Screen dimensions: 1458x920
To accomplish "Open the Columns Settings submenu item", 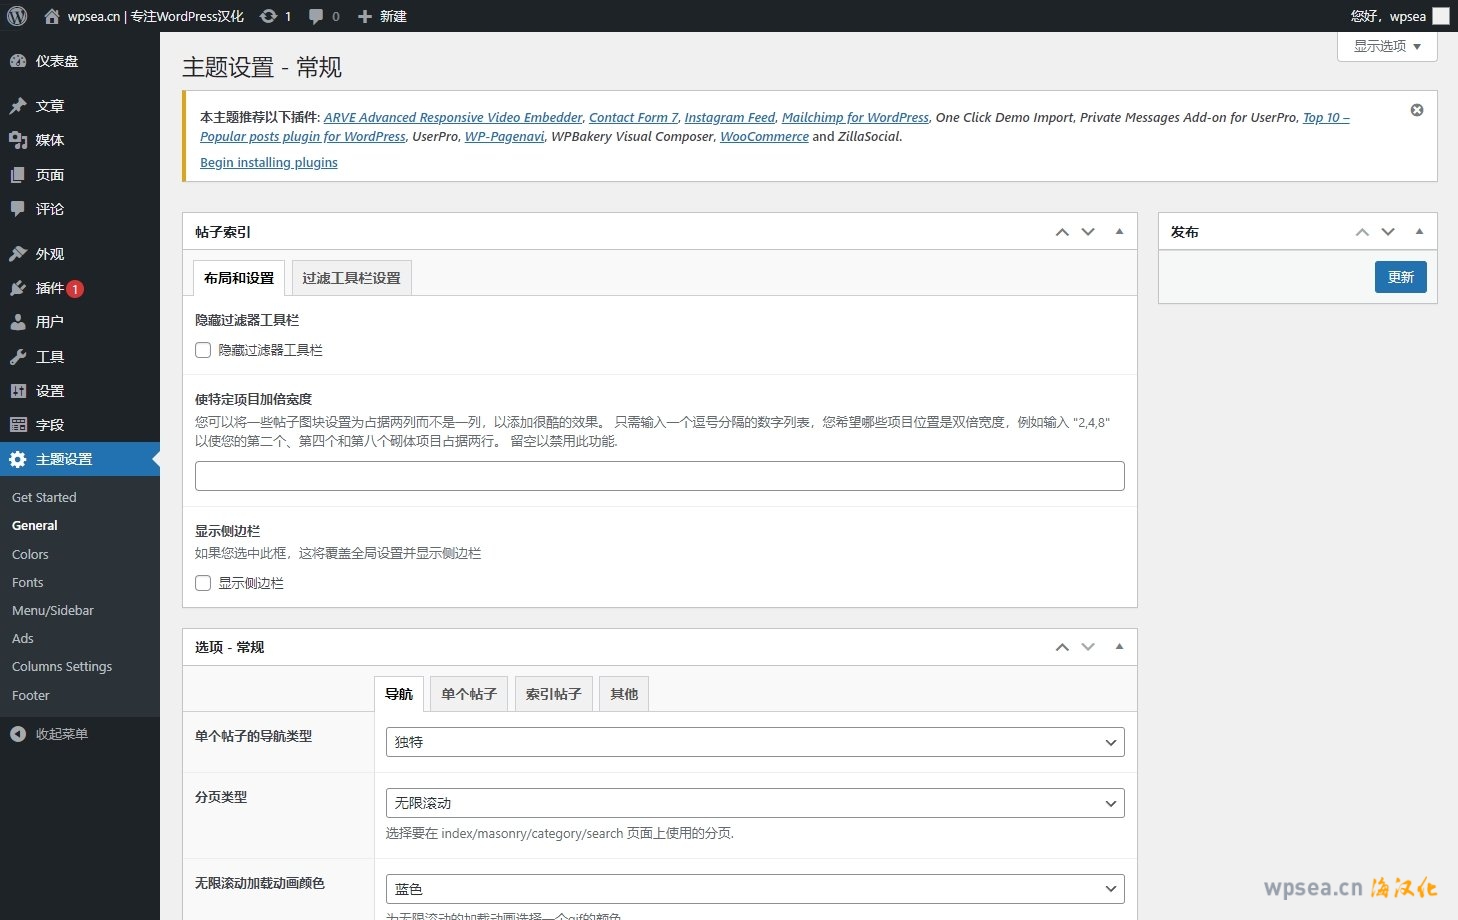I will 62,666.
